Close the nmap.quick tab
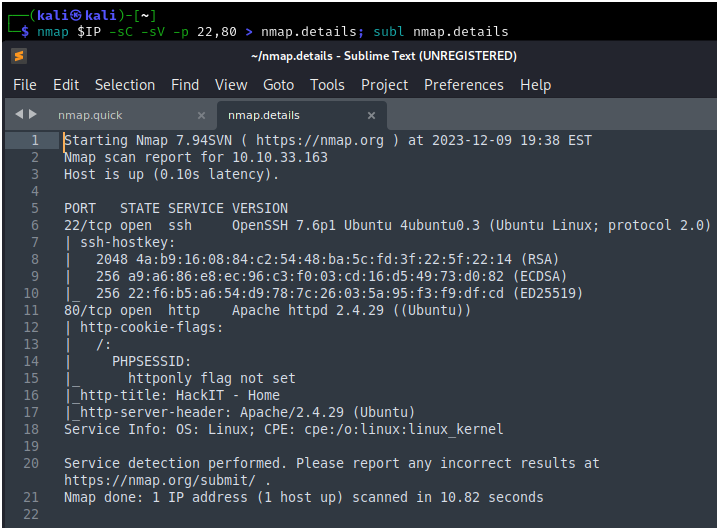The height and width of the screenshot is (530, 719). tap(201, 115)
